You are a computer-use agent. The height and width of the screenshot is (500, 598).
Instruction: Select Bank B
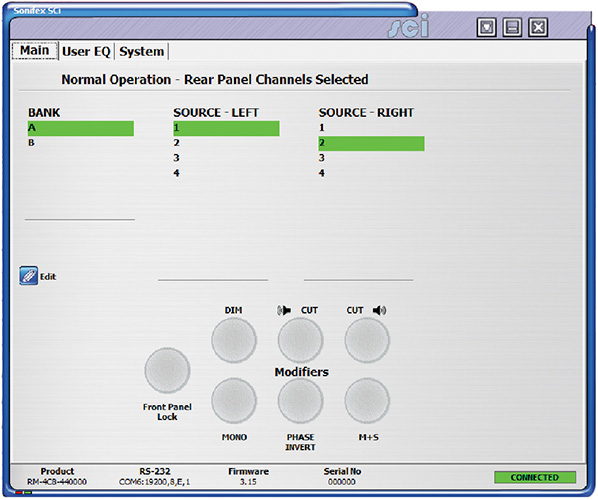pyautogui.click(x=81, y=143)
